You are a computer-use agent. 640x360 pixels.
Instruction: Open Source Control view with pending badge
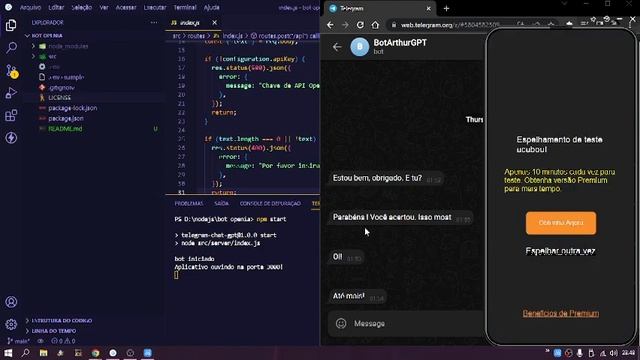[x=11, y=71]
